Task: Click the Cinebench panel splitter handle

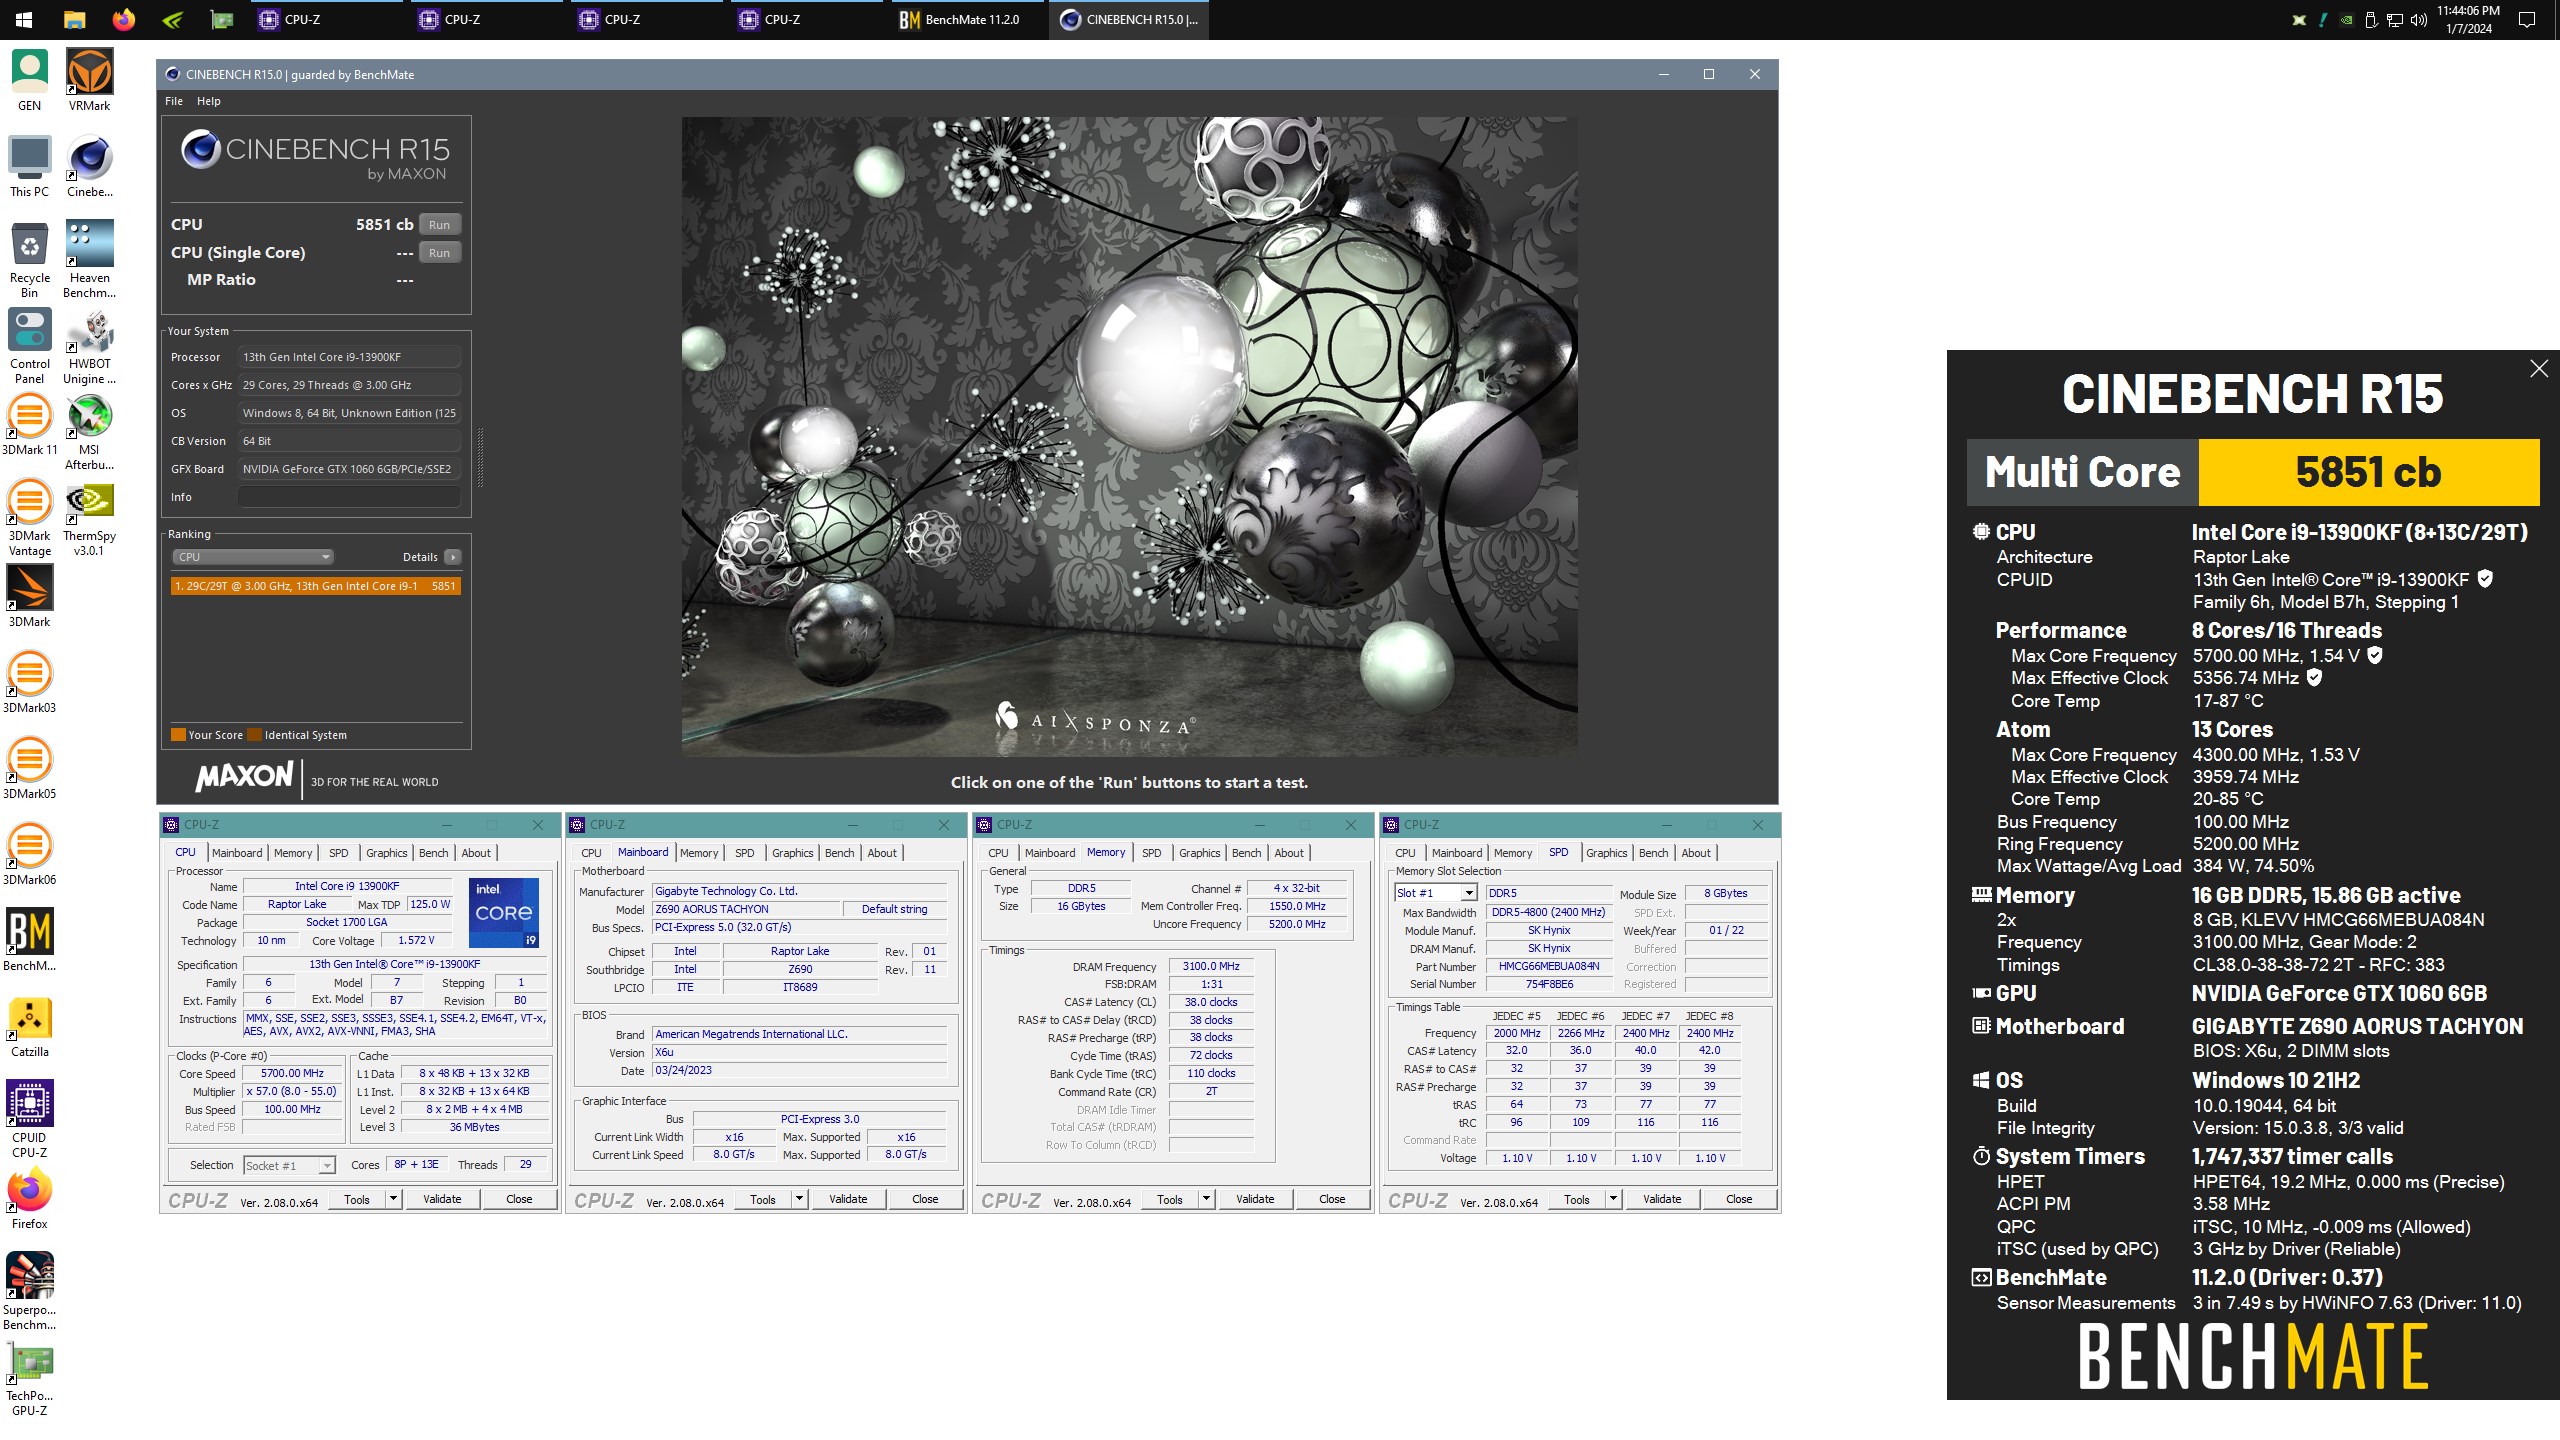Action: coord(481,457)
